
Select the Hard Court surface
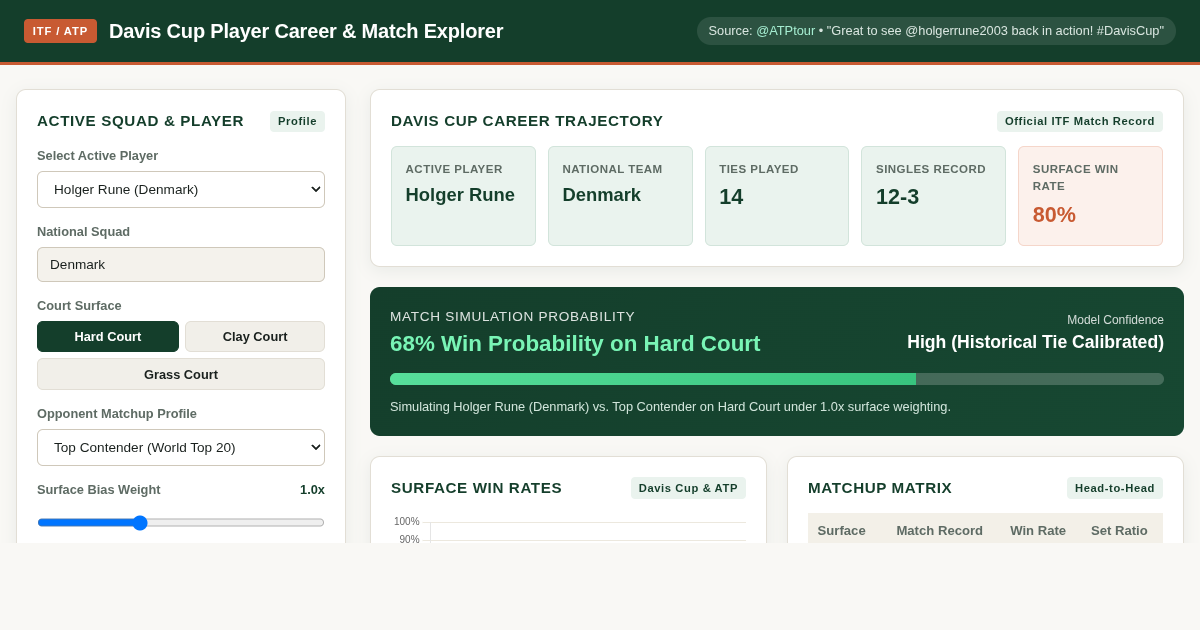point(108,336)
